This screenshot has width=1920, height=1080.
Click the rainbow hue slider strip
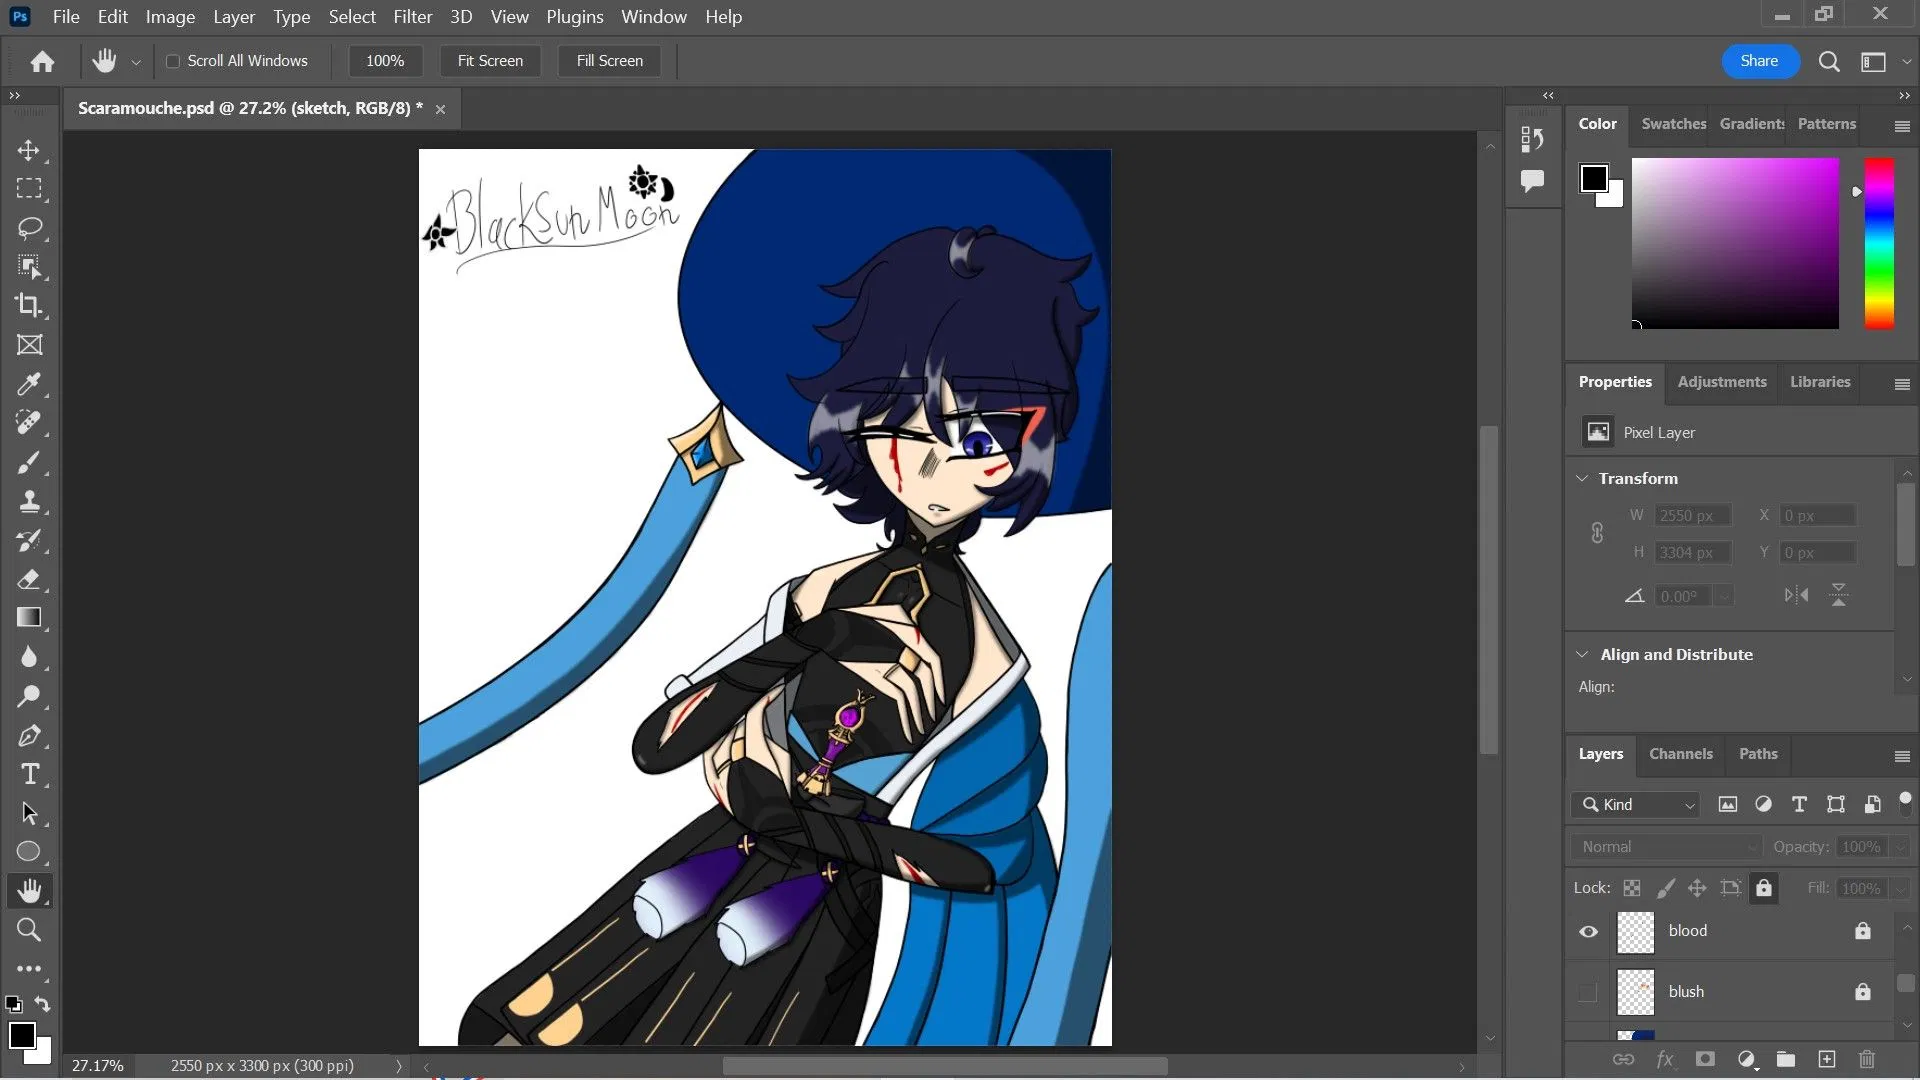pyautogui.click(x=1878, y=243)
